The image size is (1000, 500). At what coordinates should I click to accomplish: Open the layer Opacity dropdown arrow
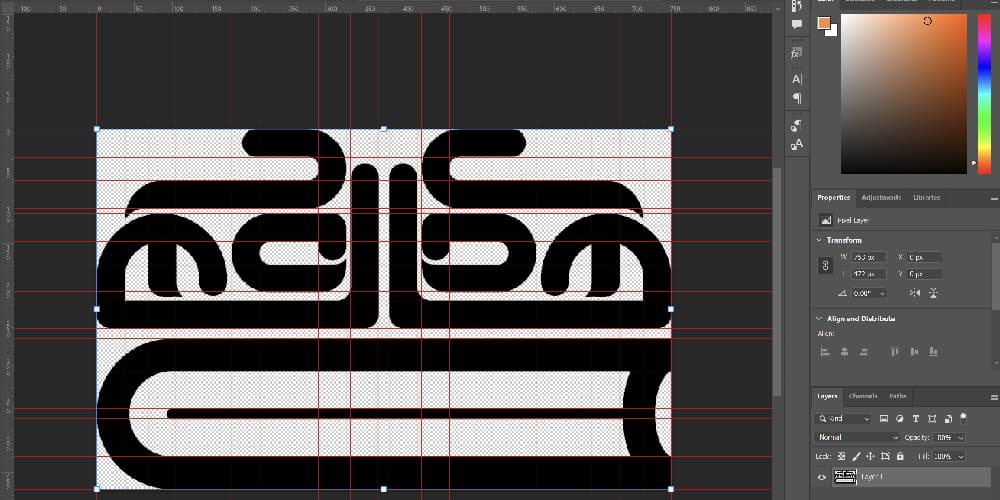click(x=961, y=437)
